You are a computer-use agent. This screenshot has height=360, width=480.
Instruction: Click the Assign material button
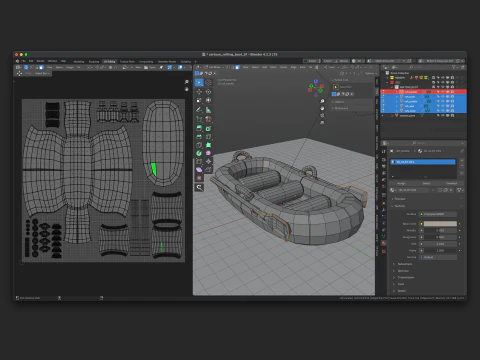click(x=401, y=183)
